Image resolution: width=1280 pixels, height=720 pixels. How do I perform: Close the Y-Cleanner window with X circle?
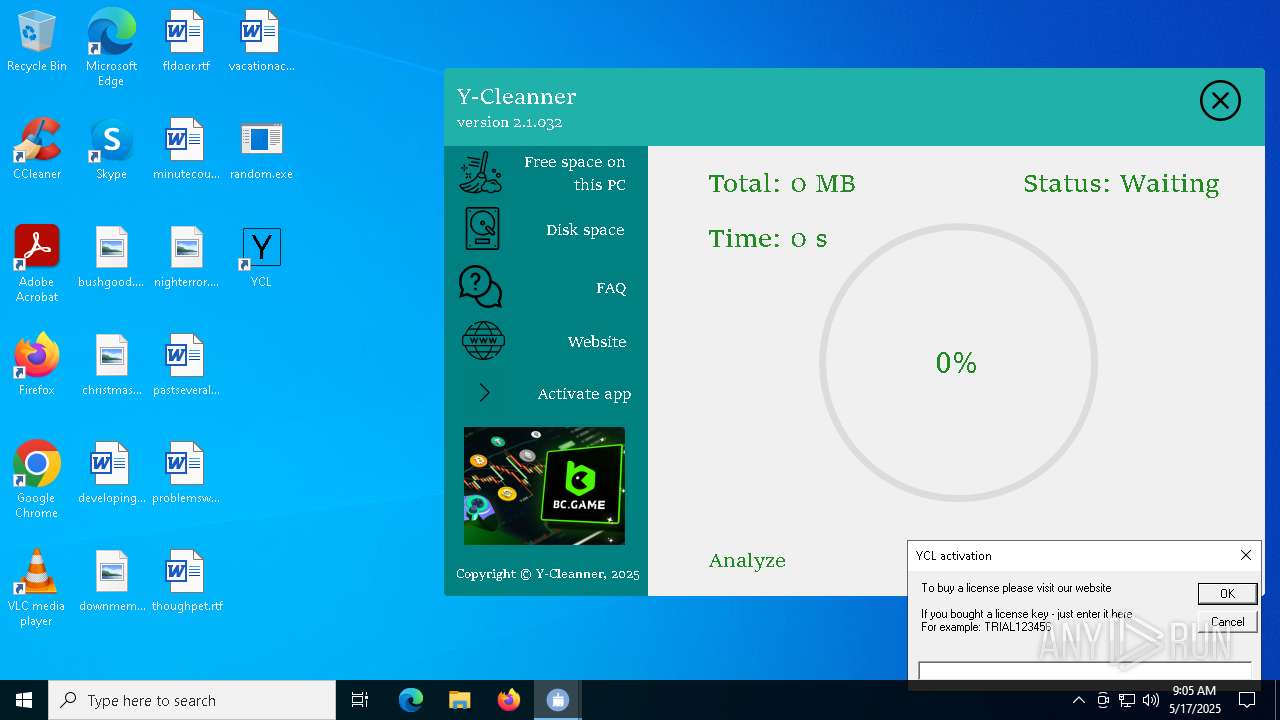(1220, 100)
